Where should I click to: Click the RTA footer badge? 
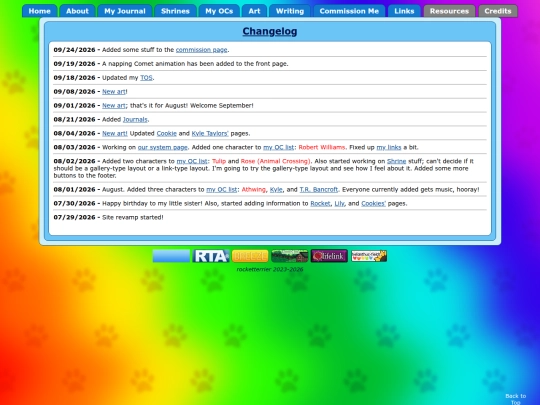pos(211,256)
